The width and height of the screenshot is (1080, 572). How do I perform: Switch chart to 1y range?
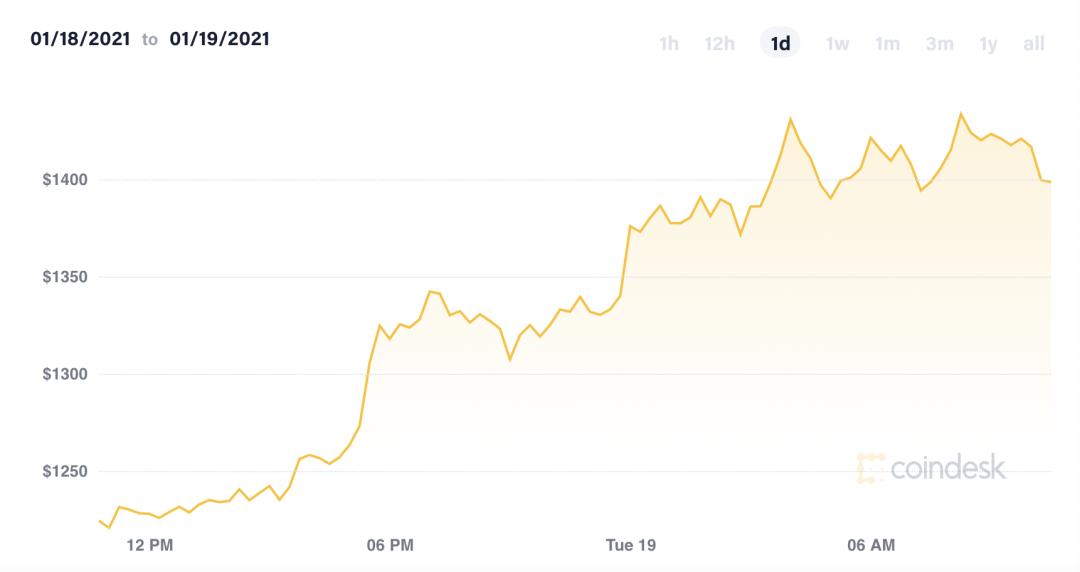(988, 44)
